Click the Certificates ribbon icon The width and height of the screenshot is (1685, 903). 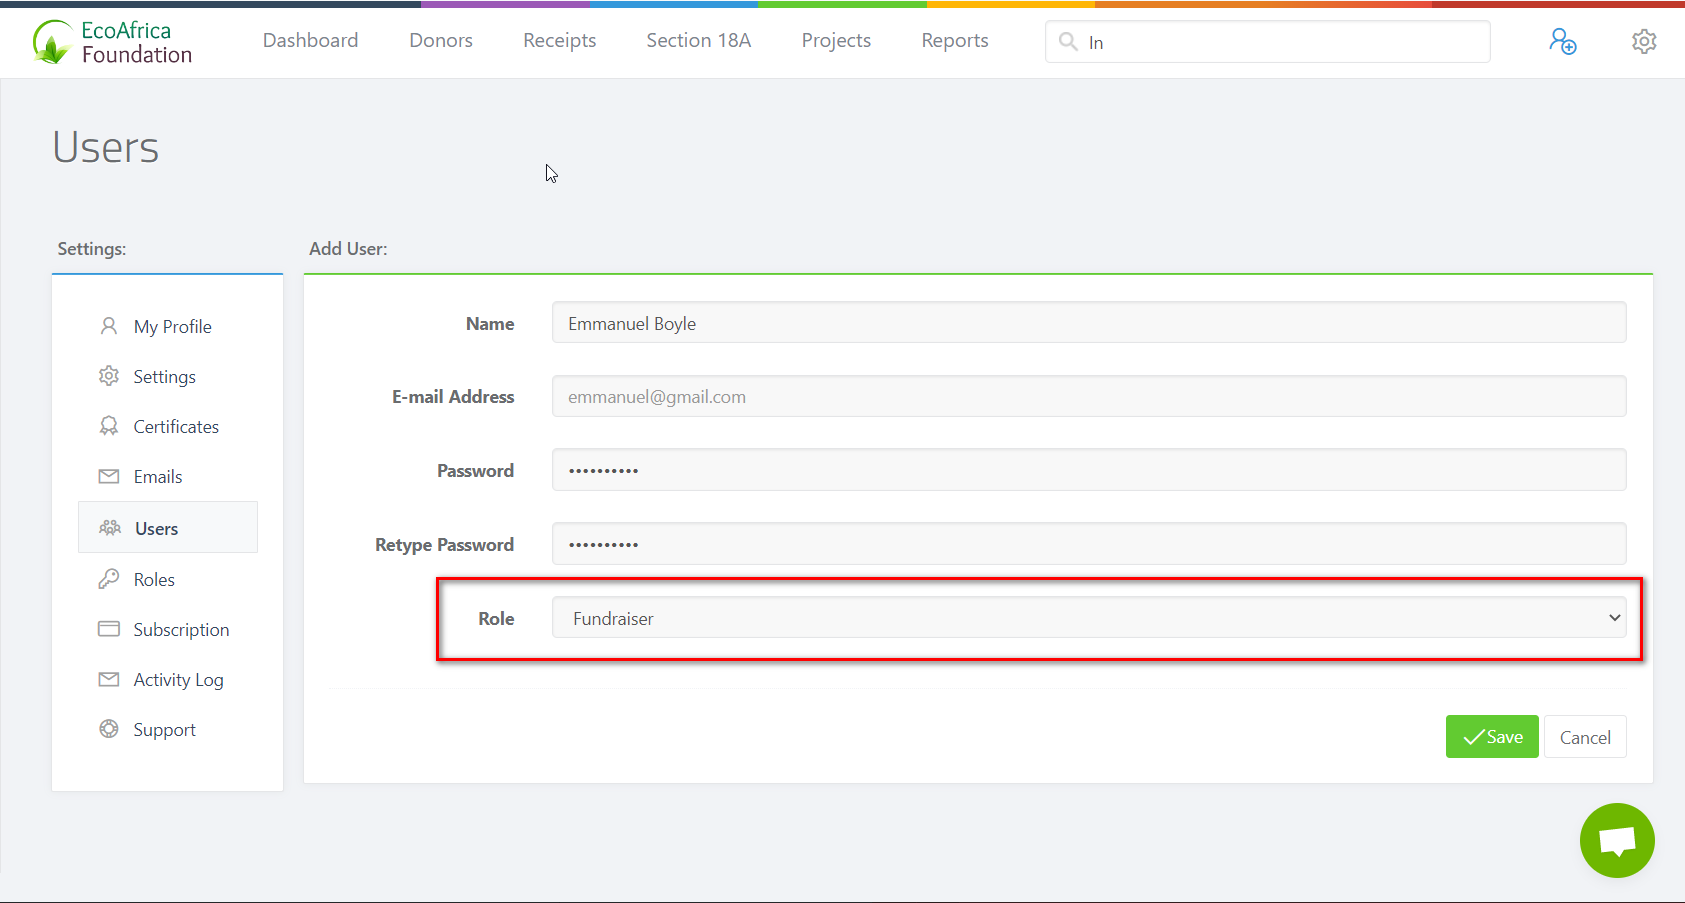coord(109,426)
